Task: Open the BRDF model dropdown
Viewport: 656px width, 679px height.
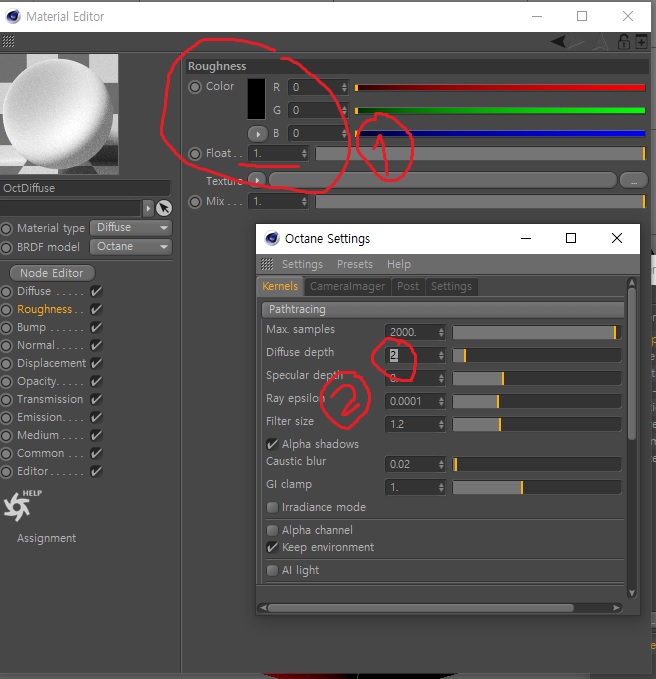Action: [x=131, y=247]
